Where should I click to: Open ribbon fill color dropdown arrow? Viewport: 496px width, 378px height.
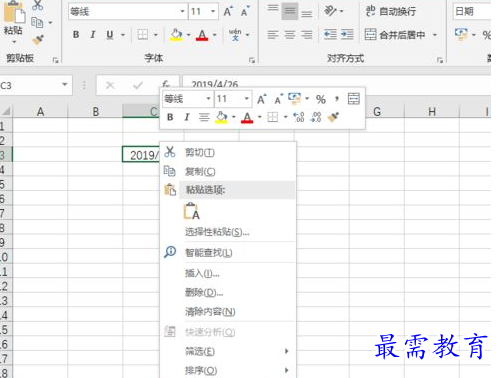(188, 35)
